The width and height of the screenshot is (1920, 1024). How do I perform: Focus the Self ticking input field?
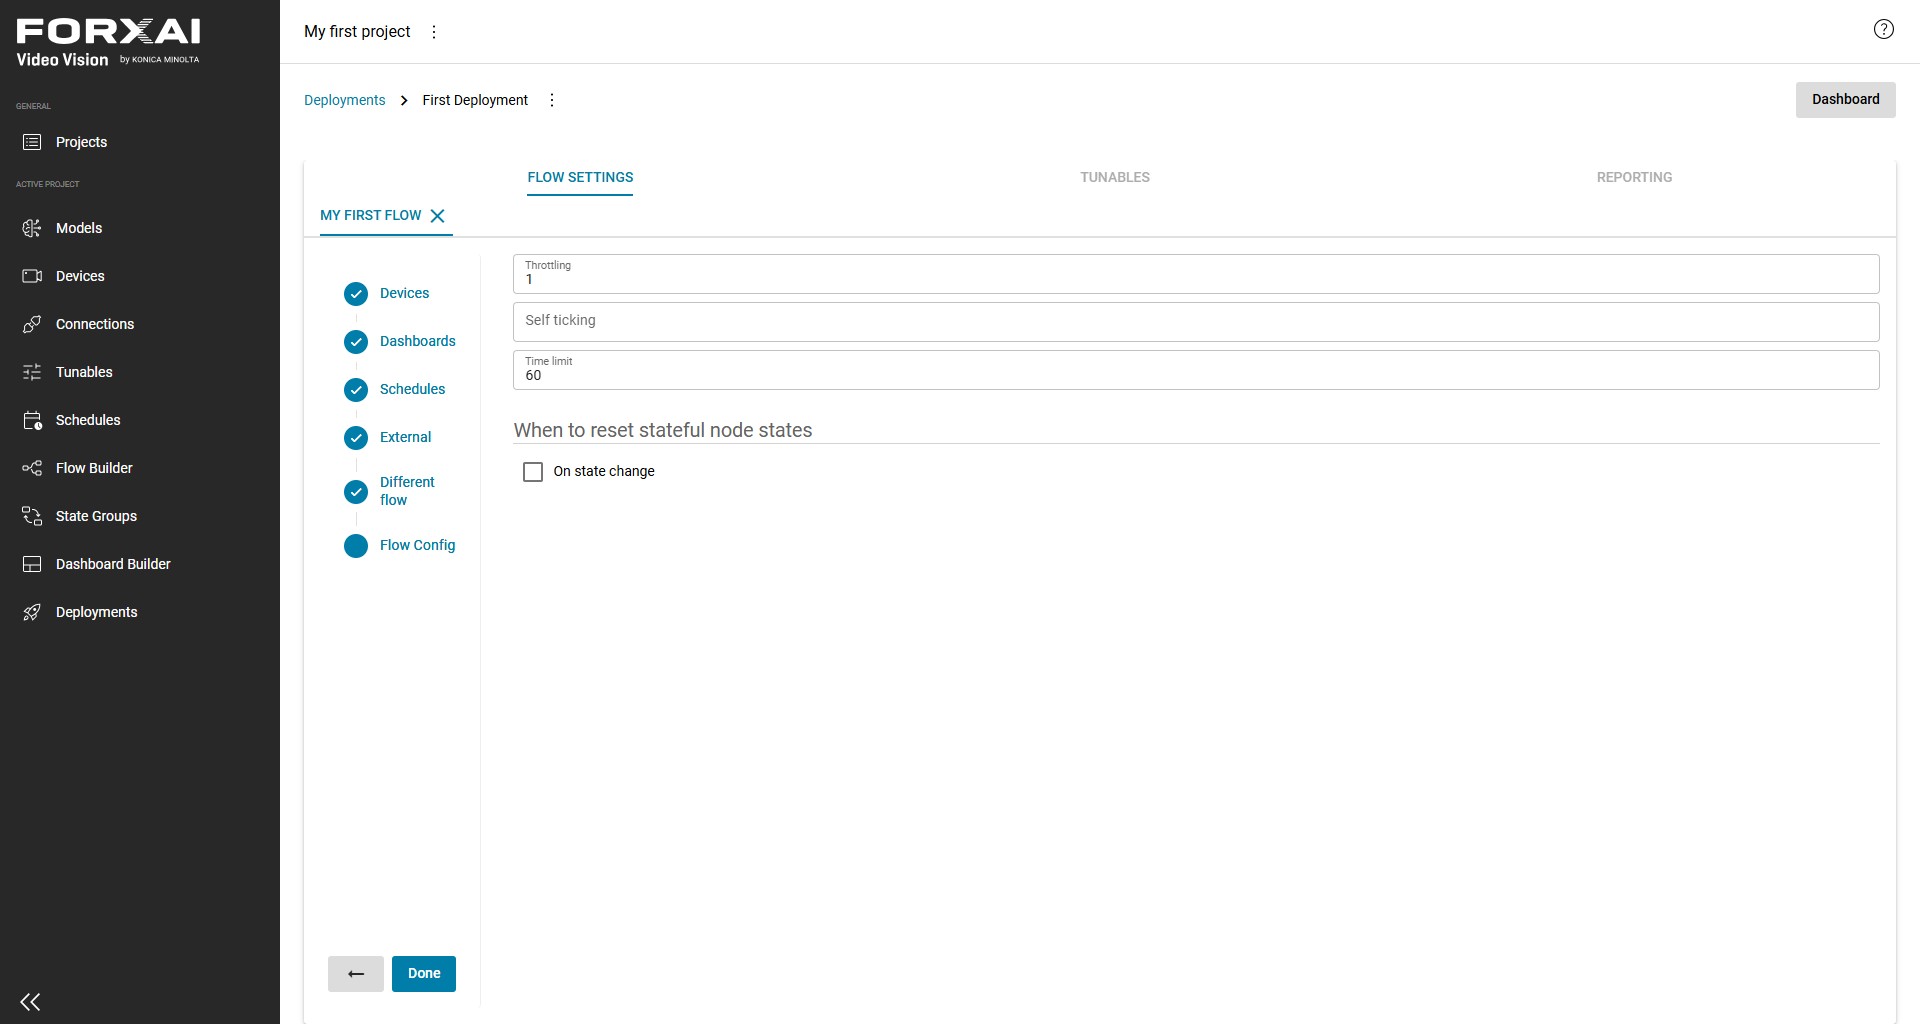[1196, 322]
